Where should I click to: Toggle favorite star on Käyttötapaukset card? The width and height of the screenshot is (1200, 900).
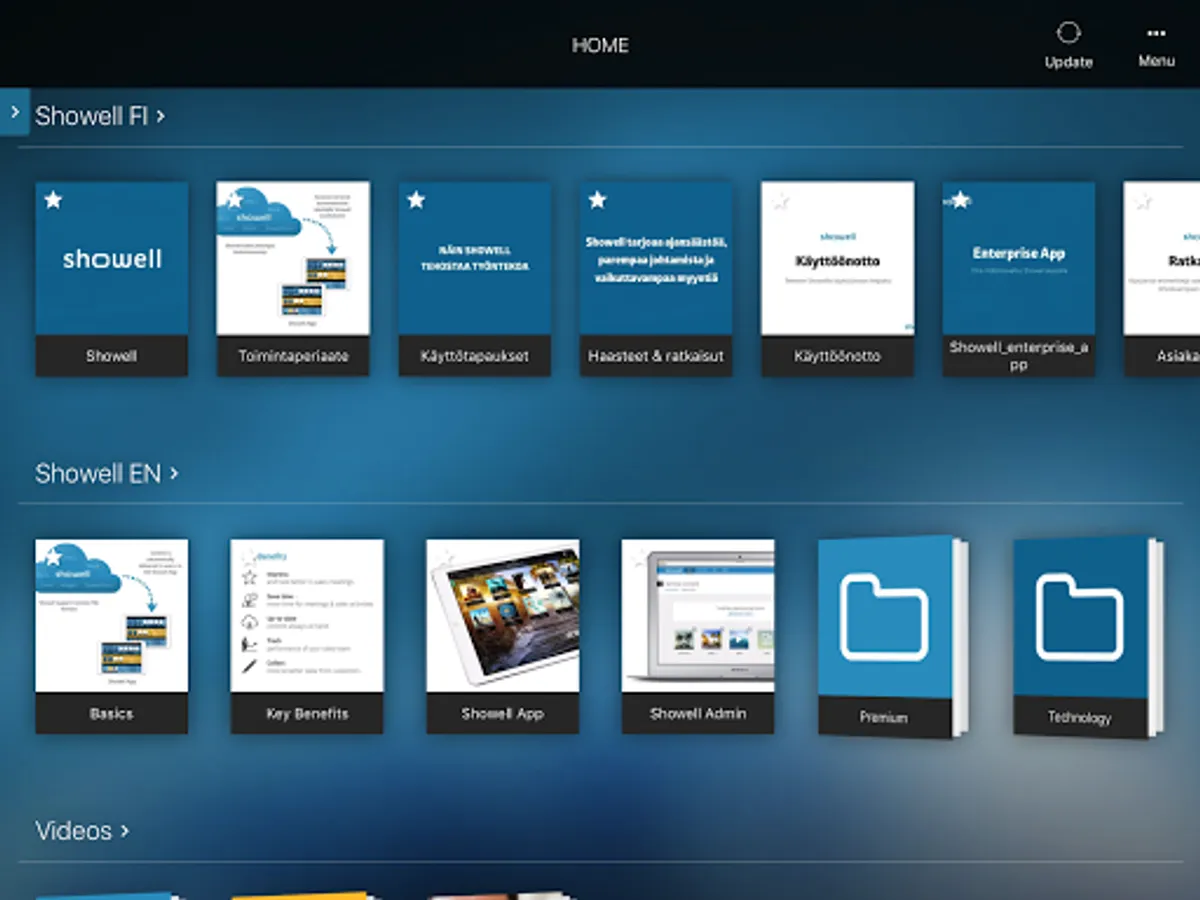(x=416, y=200)
